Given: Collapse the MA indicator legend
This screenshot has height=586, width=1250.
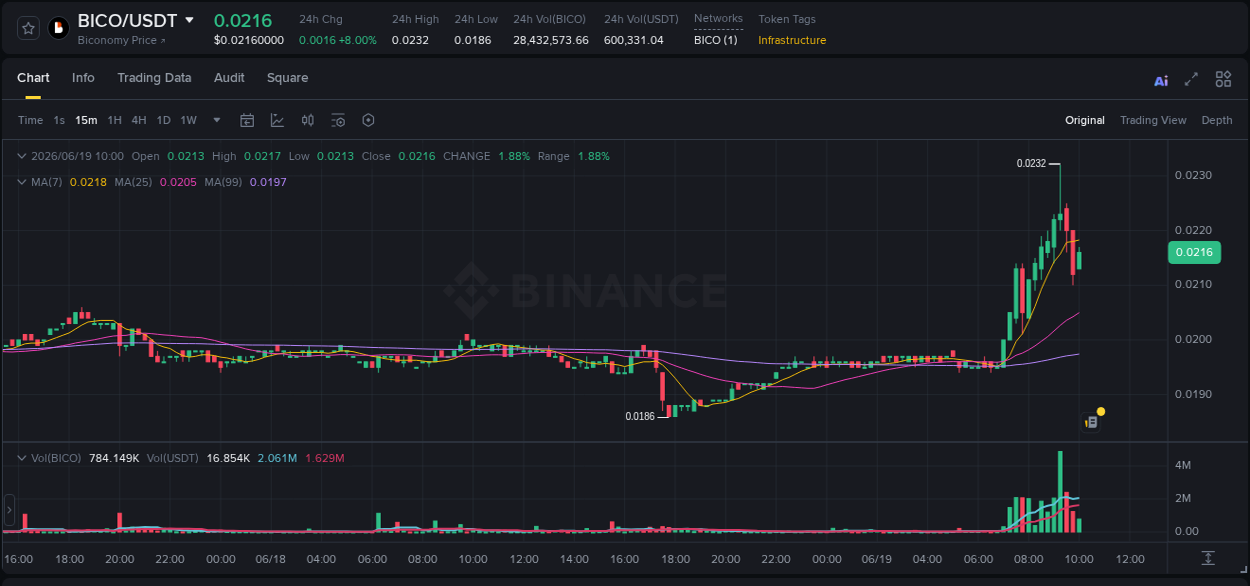Looking at the screenshot, I should (22, 182).
